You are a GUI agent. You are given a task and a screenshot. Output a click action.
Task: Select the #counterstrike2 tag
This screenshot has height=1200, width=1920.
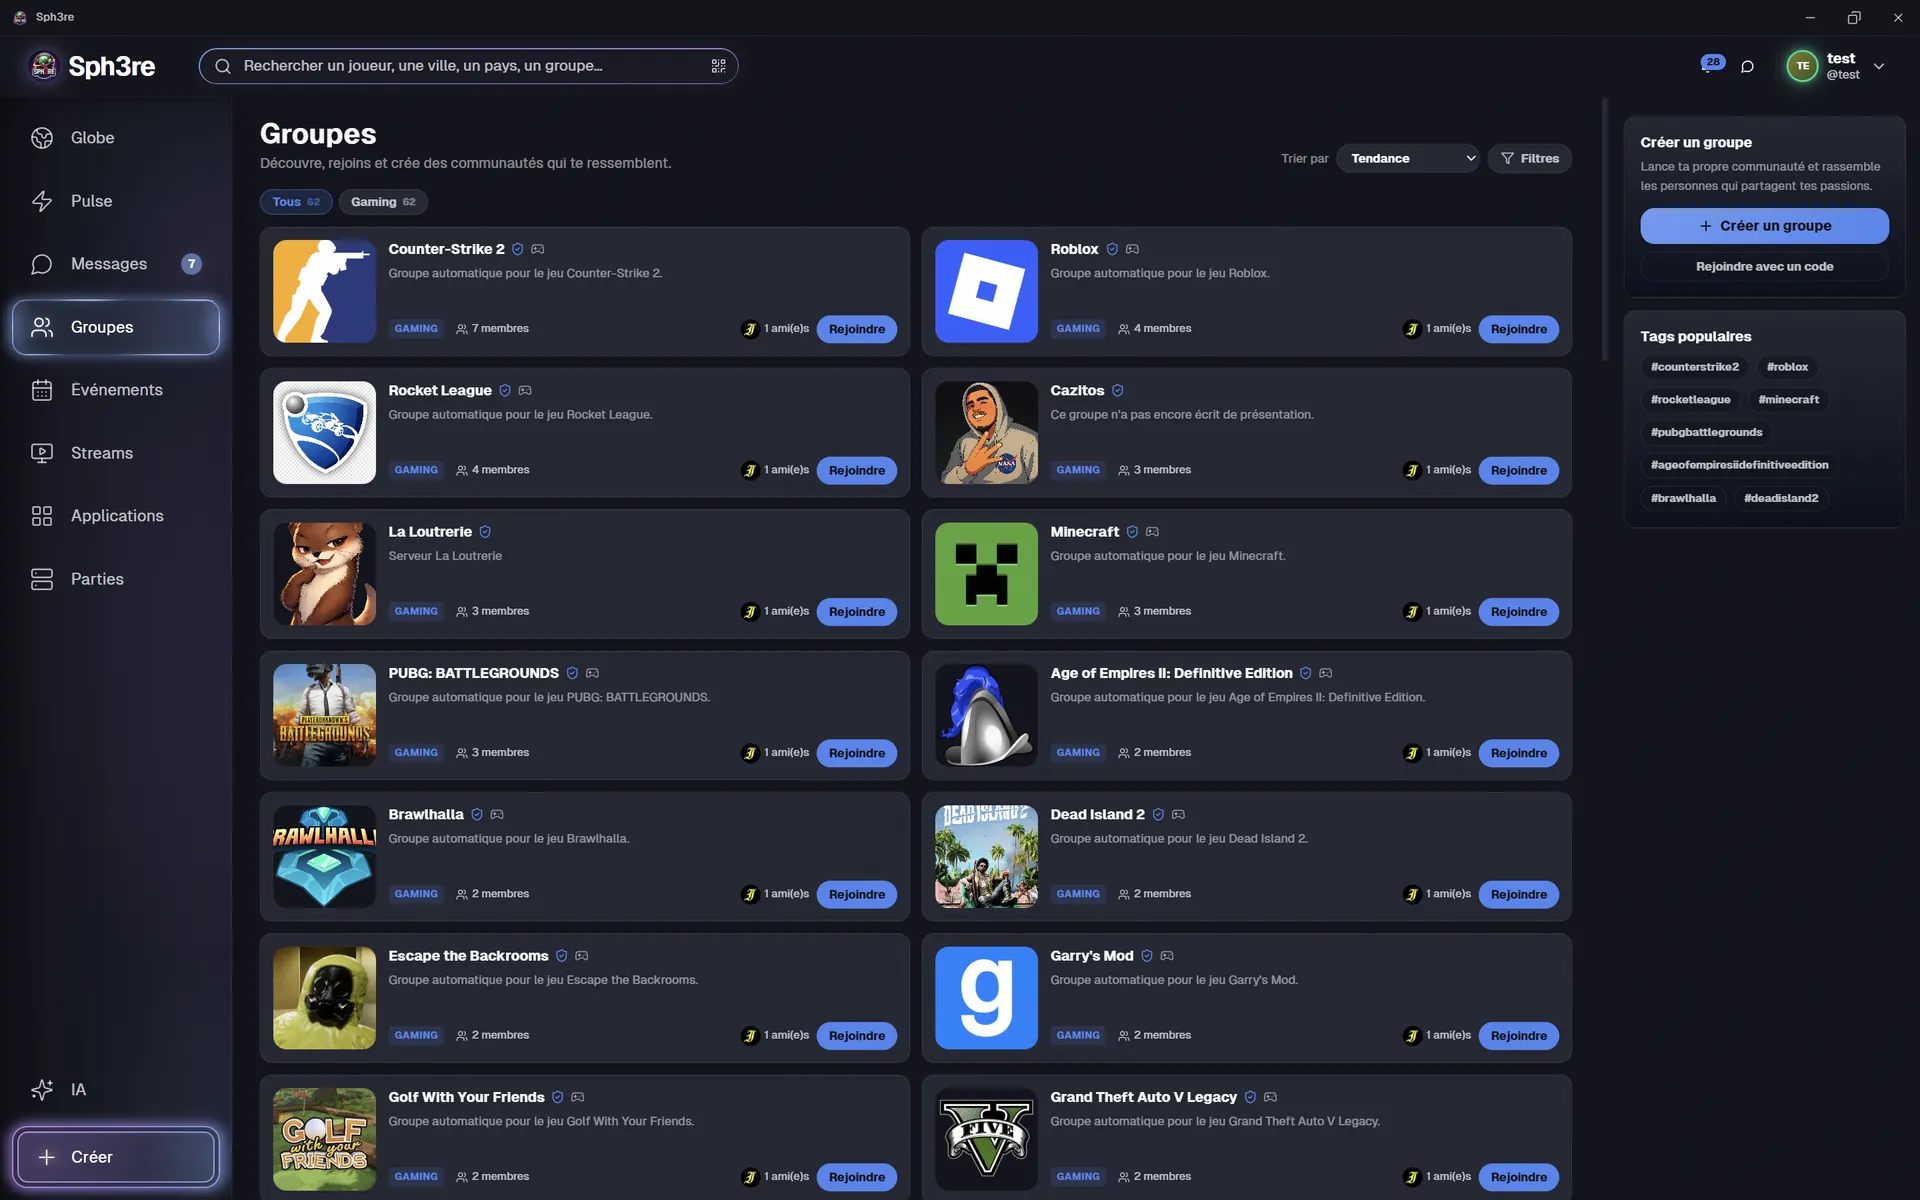click(x=1694, y=367)
